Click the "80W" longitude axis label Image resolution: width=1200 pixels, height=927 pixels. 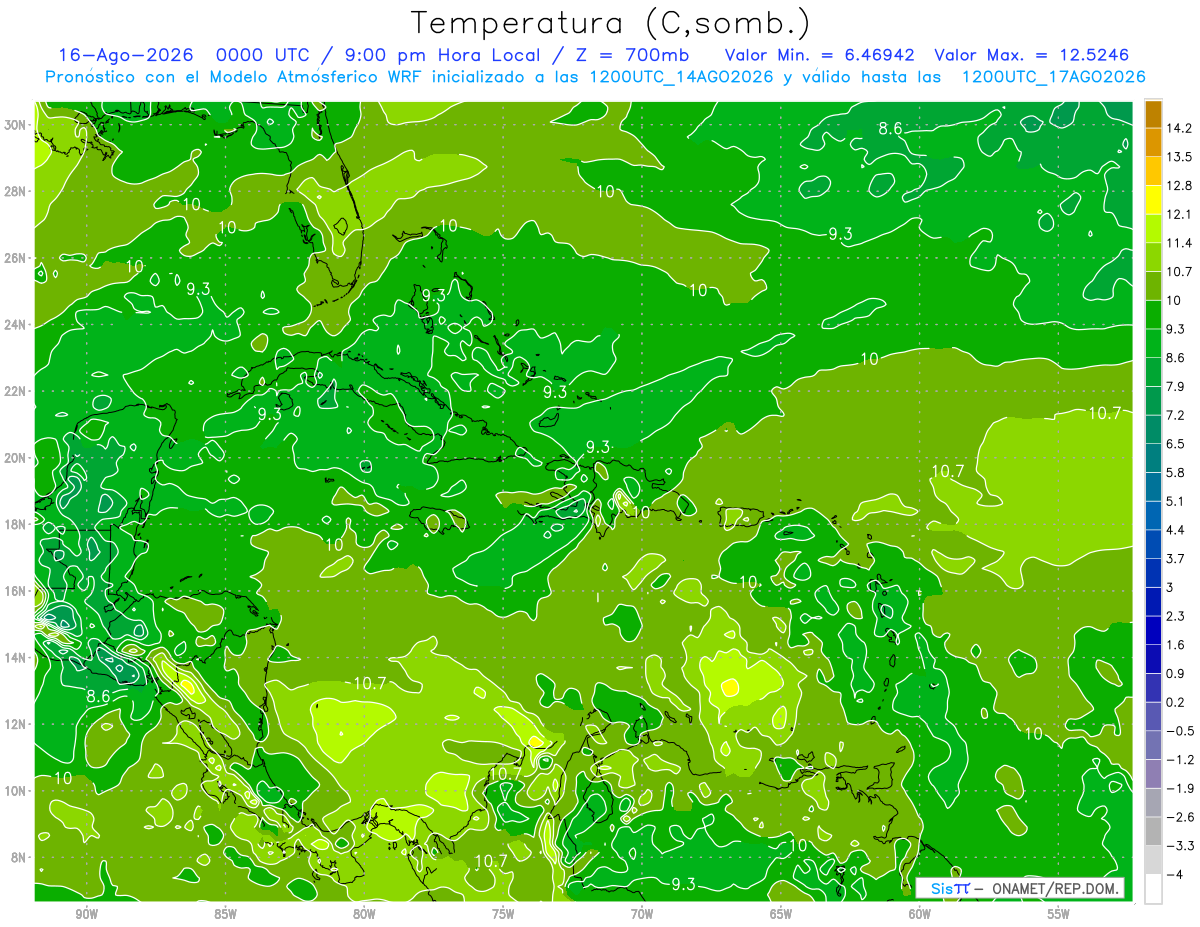[364, 914]
